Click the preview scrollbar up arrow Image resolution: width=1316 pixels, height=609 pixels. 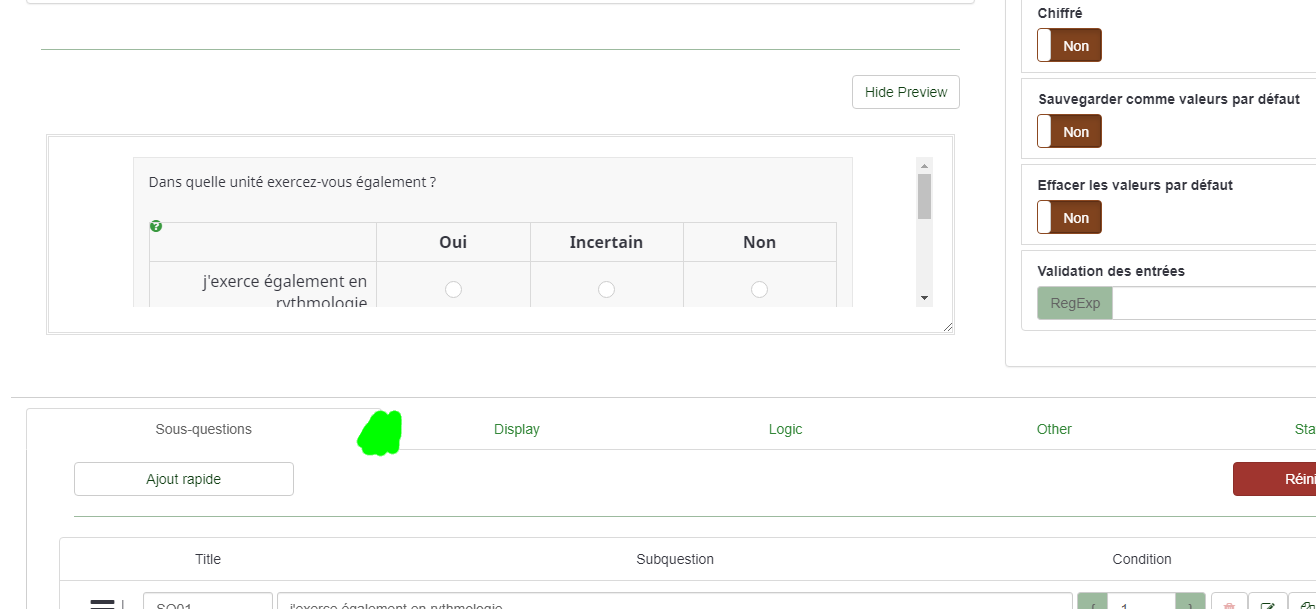tap(924, 166)
